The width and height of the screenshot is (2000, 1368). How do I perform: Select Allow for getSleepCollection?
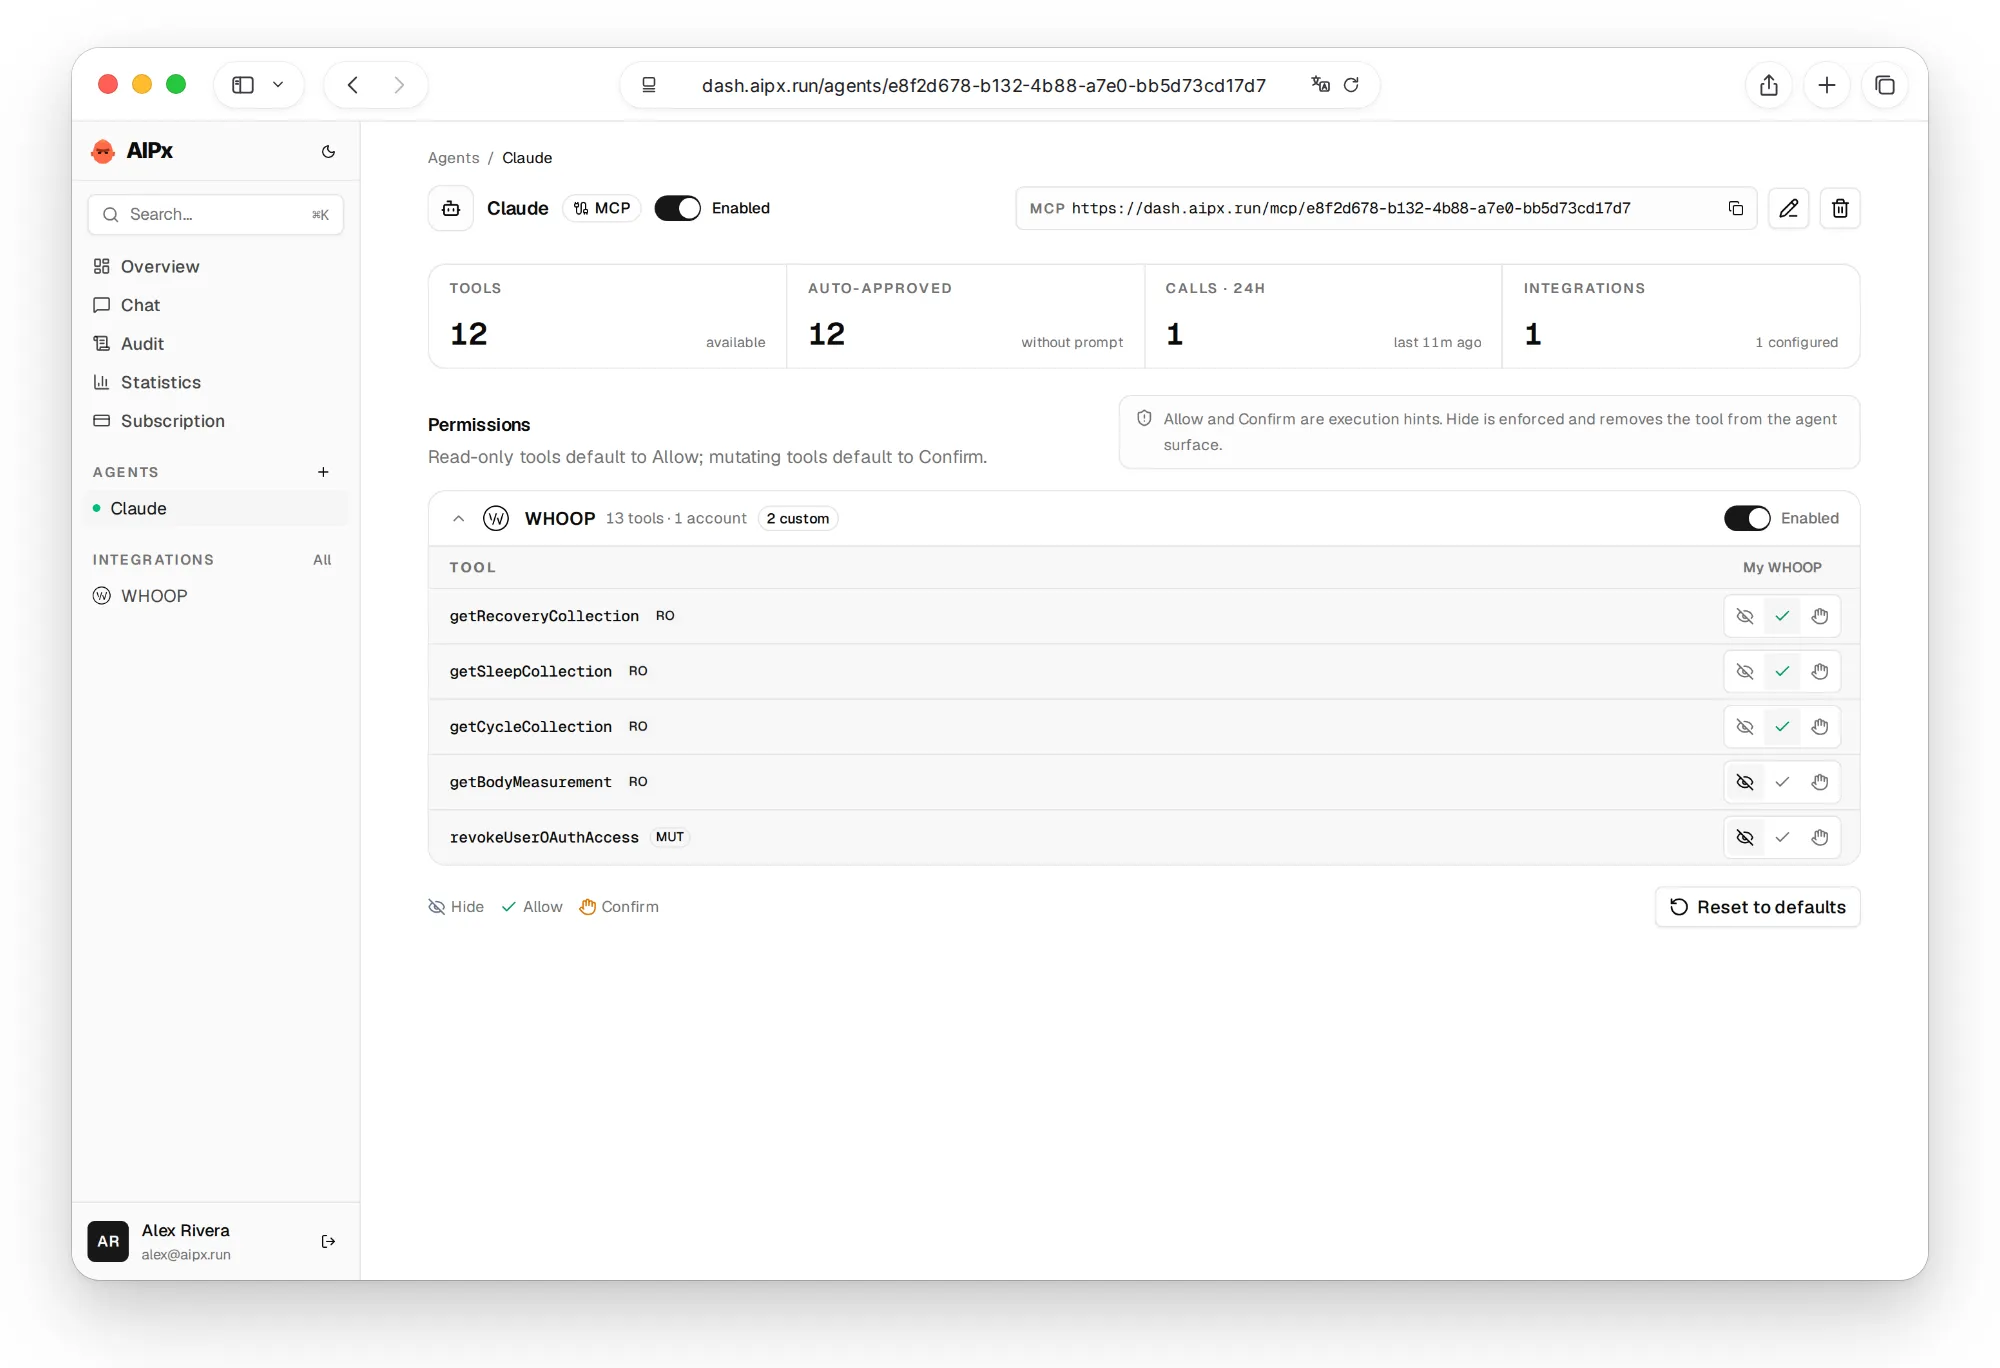(x=1782, y=671)
